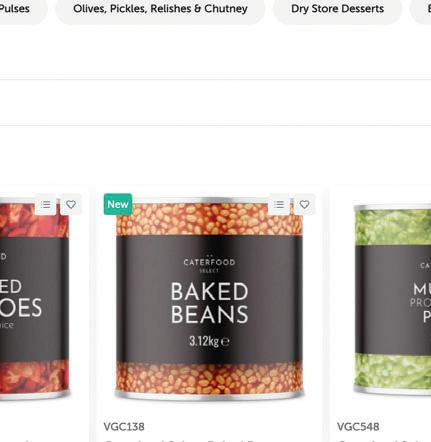
Task: Click list icon on the tomatoes card
Action: click(46, 204)
